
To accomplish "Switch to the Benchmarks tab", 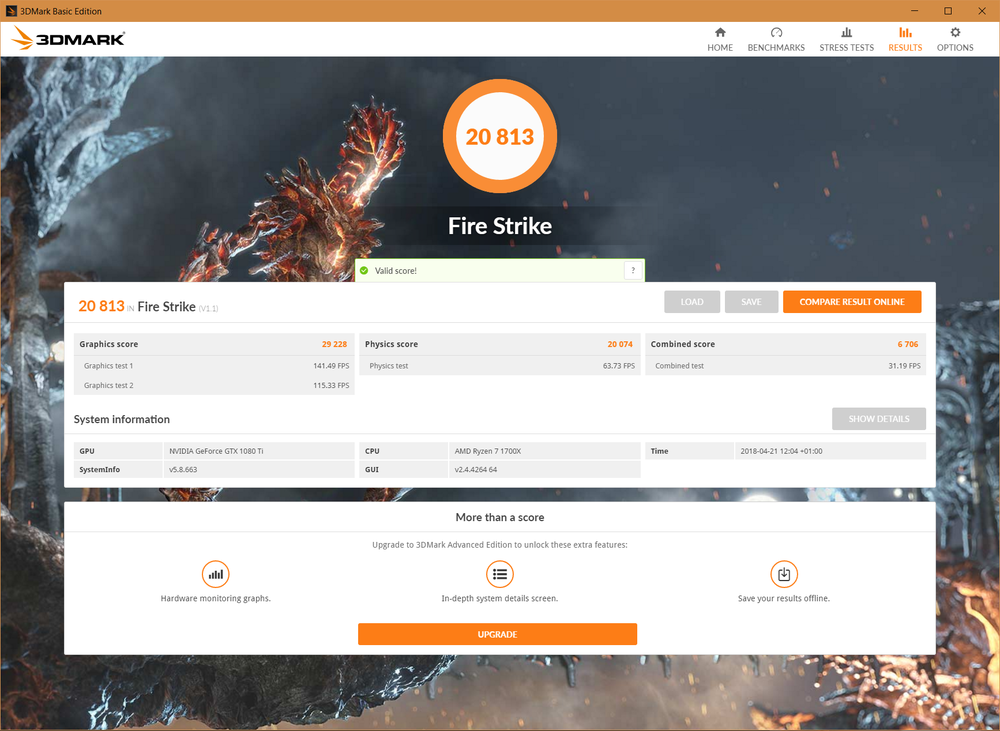I will point(776,38).
